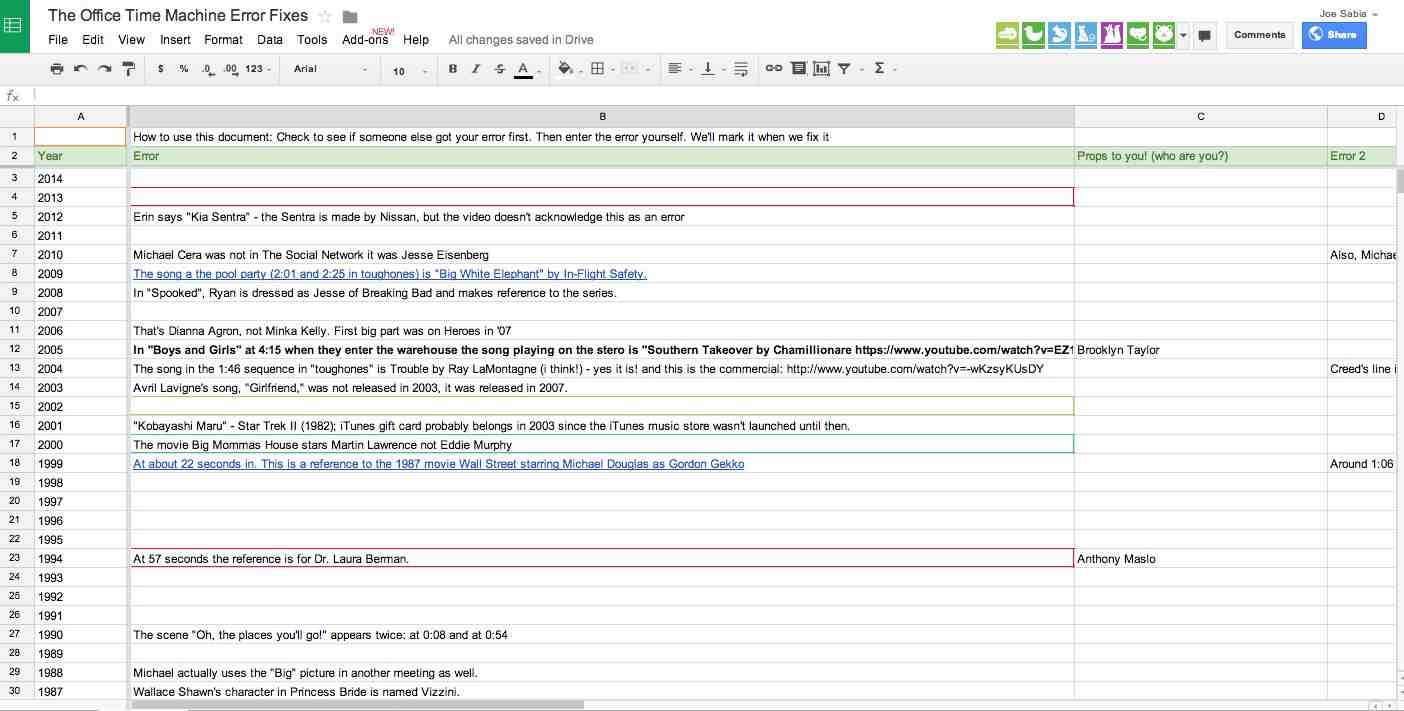Open the font size dropdown
The height and width of the screenshot is (711, 1404).
coord(410,70)
